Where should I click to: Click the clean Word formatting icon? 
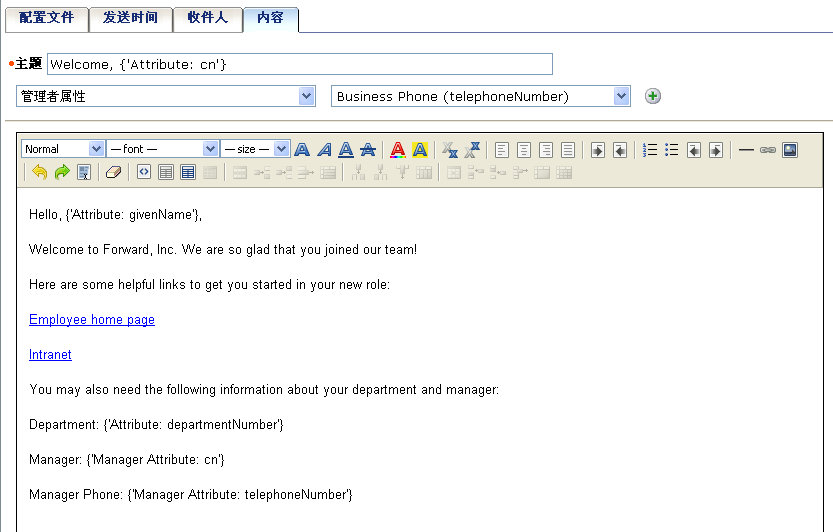[84, 172]
